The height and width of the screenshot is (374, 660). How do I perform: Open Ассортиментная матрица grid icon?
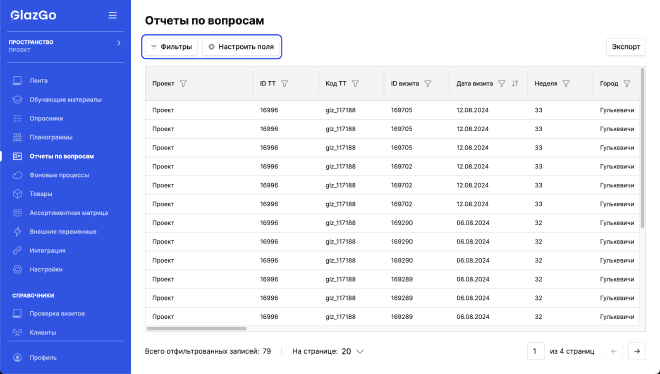[17, 213]
